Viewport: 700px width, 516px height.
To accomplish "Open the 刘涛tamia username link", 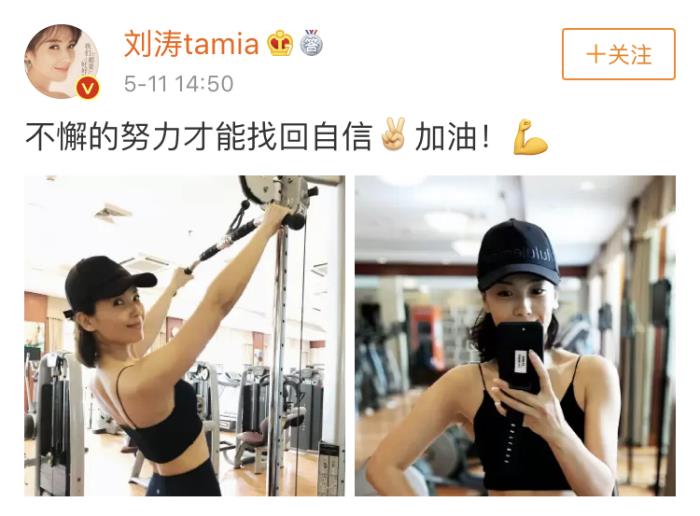I will 191,44.
